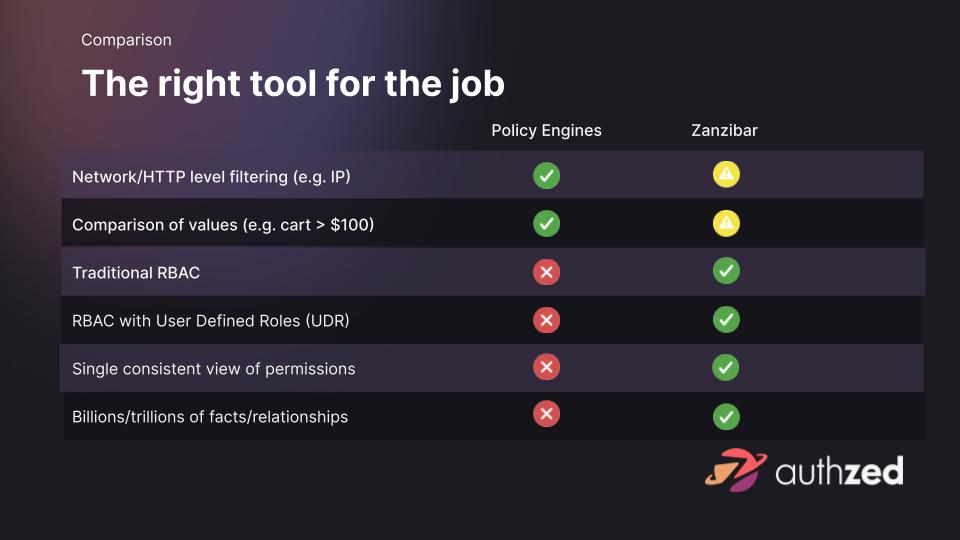The image size is (960, 540).
Task: Select Zanzibar's check for single consistent view of permissions
Action: tap(726, 368)
